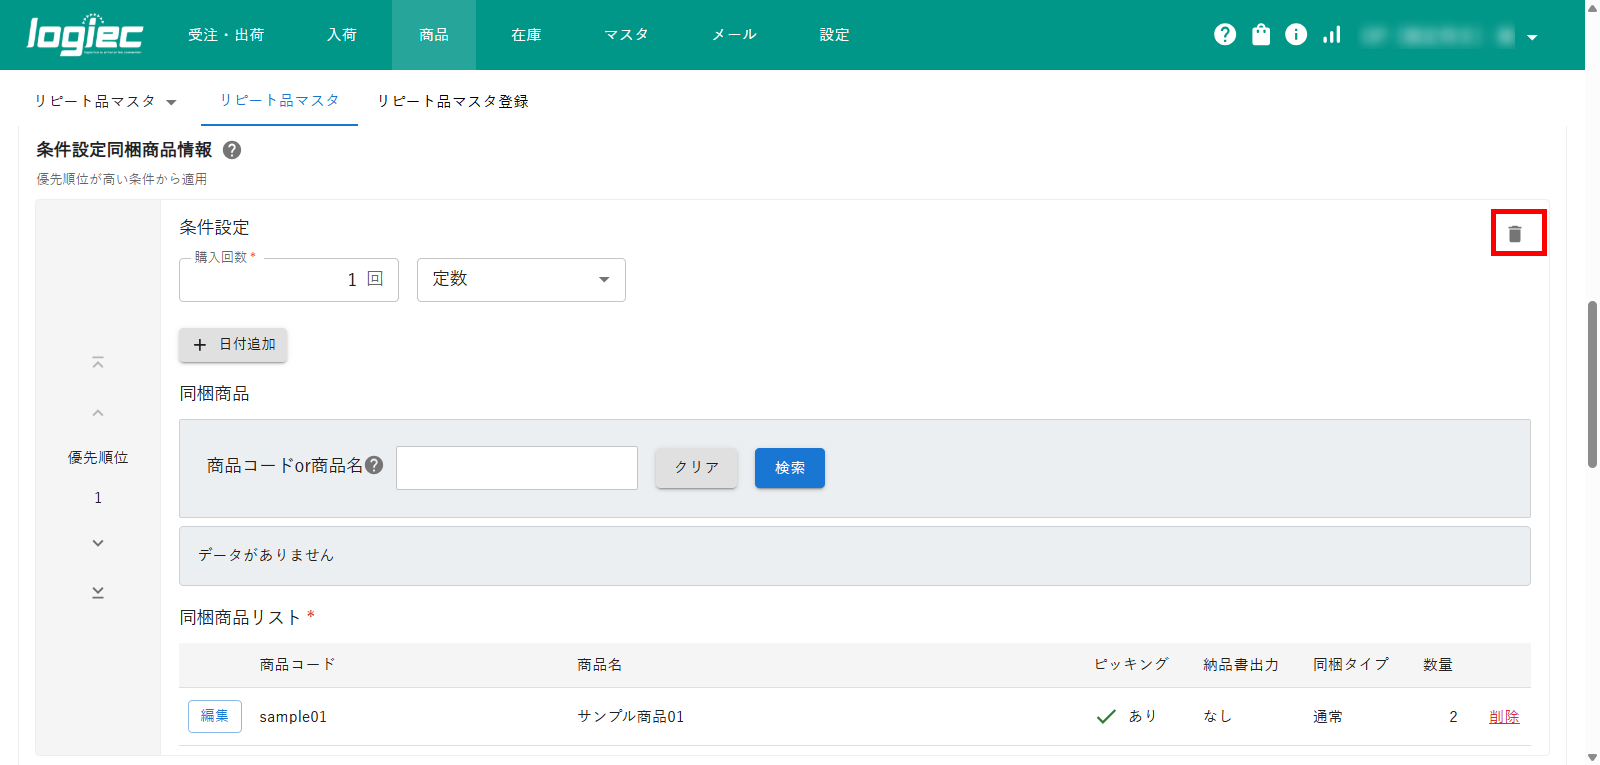Screen dimensions: 1600x765
Task: Click the bar chart icon in header
Action: (1332, 35)
